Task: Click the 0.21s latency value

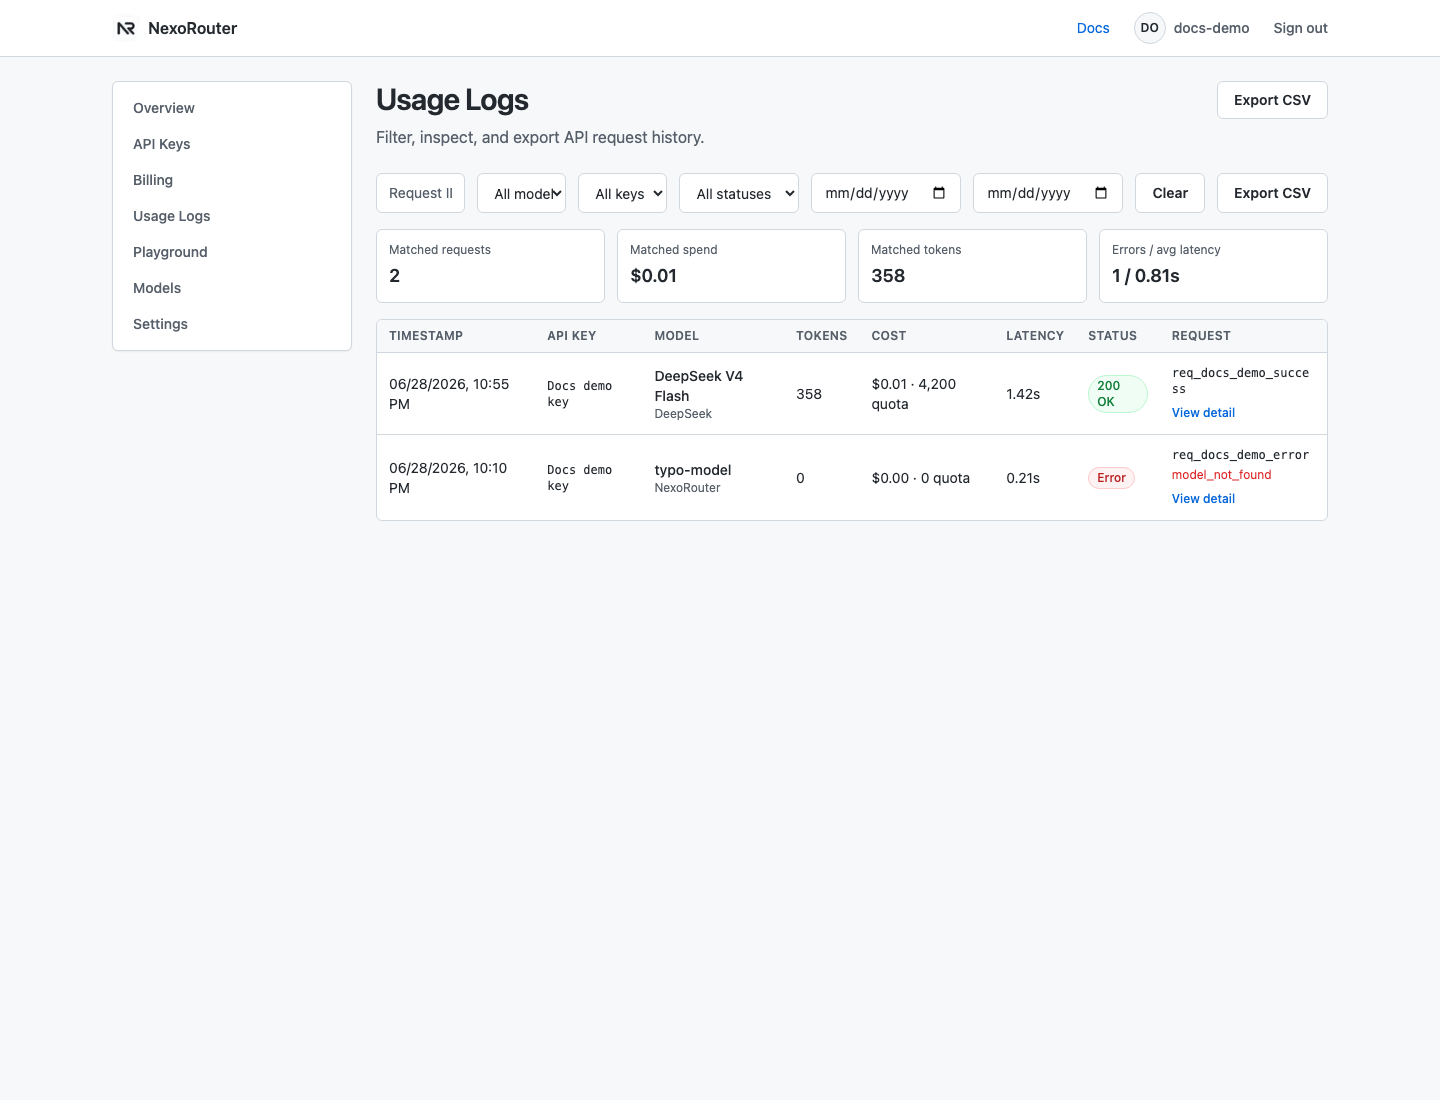Action: (1023, 478)
